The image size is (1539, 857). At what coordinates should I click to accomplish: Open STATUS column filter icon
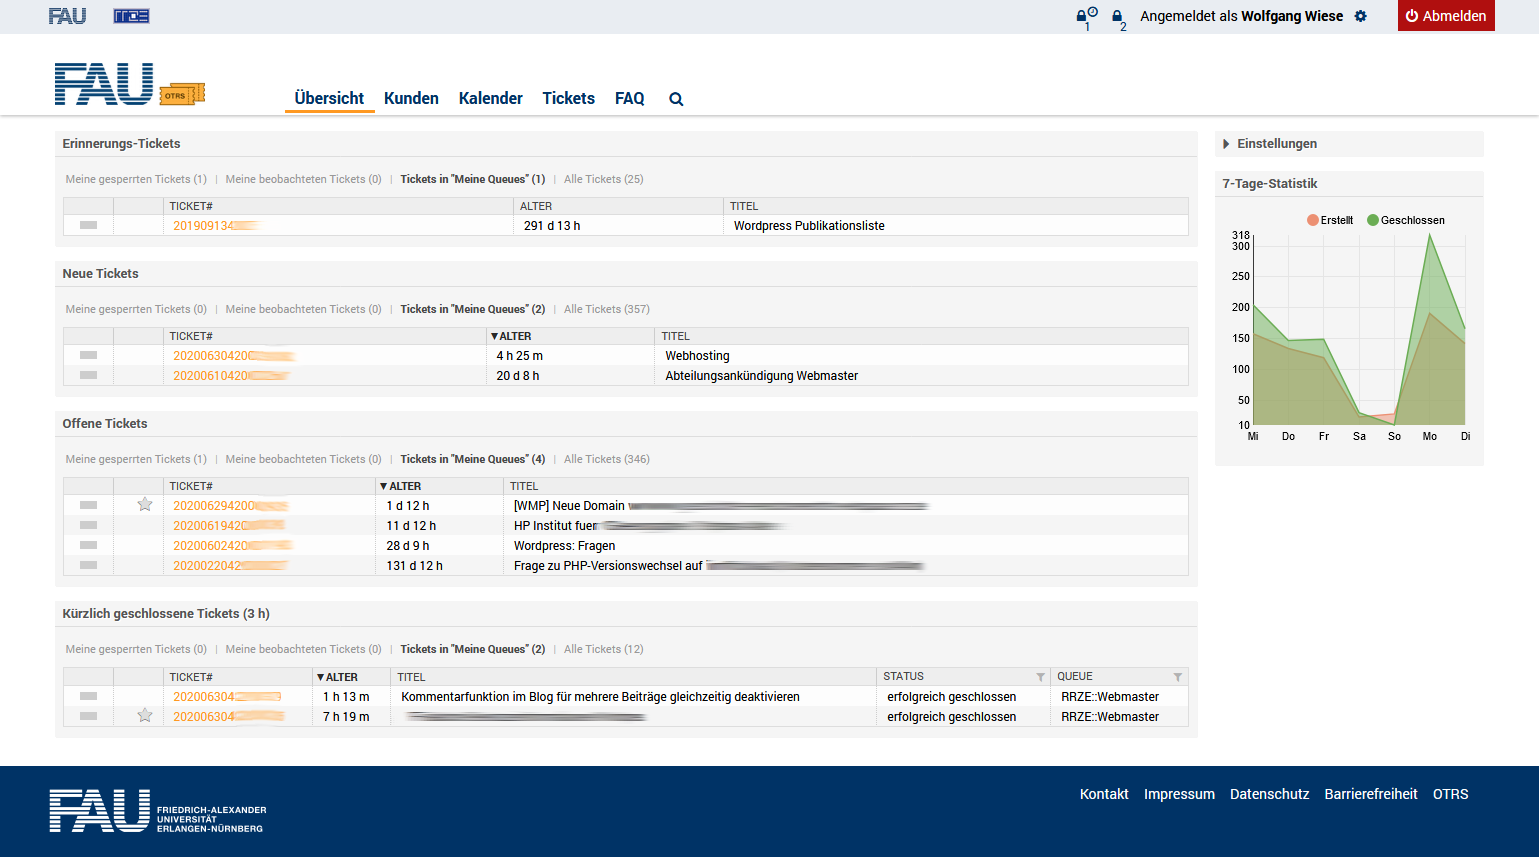click(1040, 677)
